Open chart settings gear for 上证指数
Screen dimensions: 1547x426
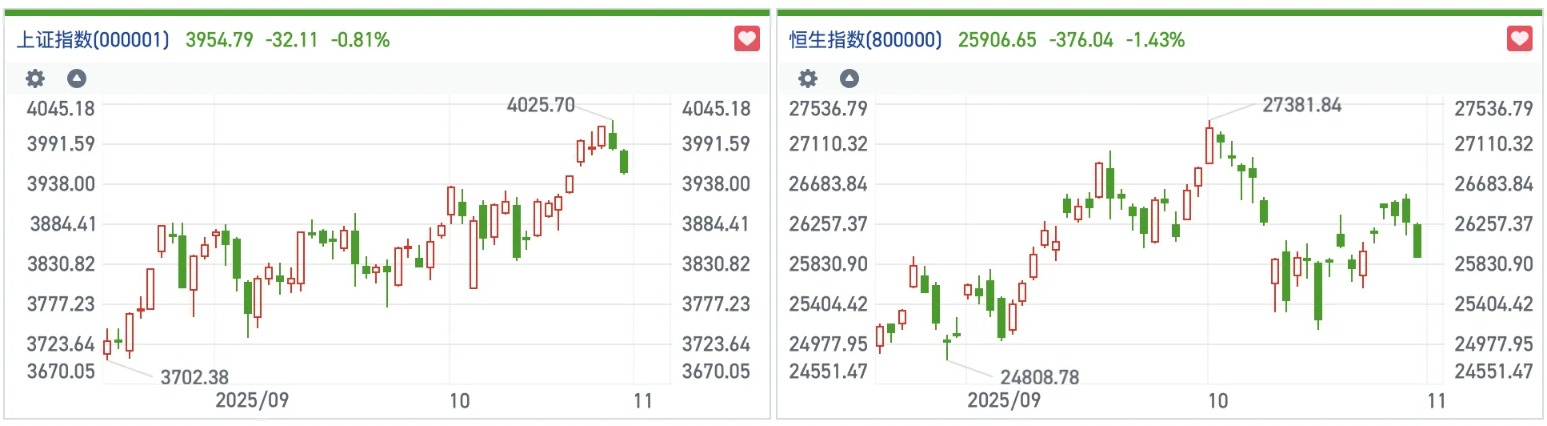click(x=35, y=78)
